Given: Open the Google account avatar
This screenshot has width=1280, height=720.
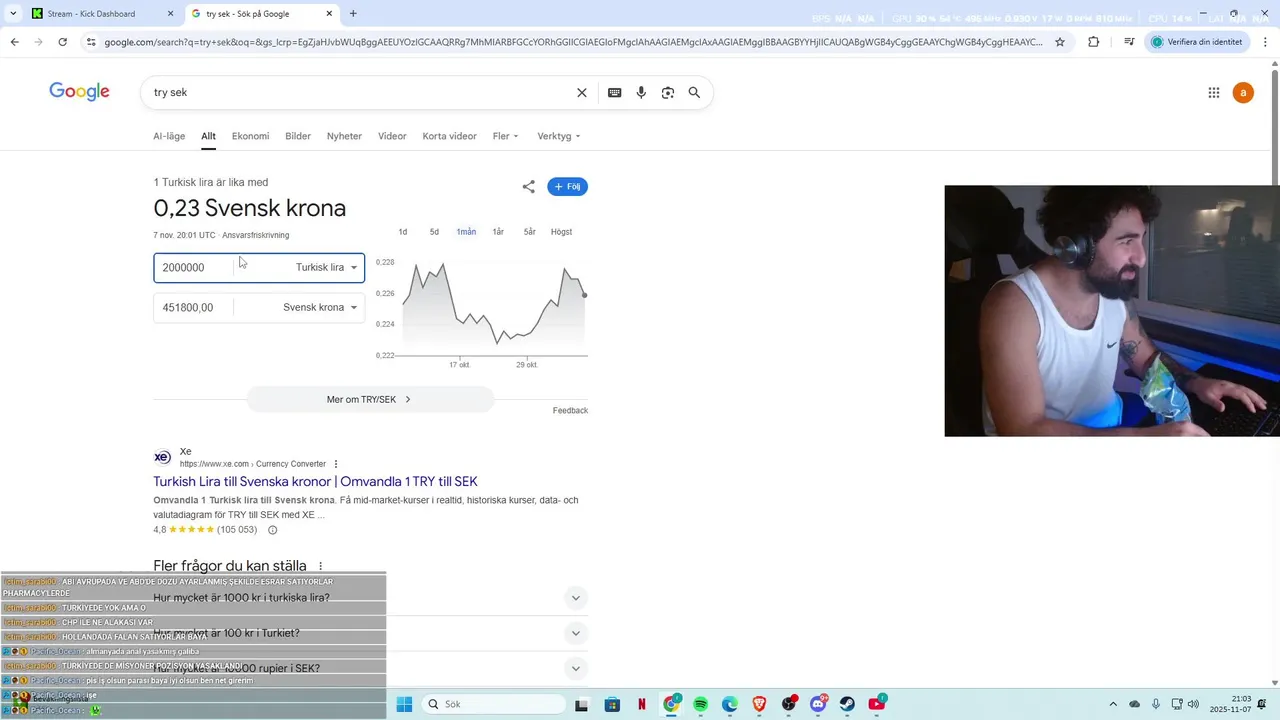Looking at the screenshot, I should [1243, 93].
